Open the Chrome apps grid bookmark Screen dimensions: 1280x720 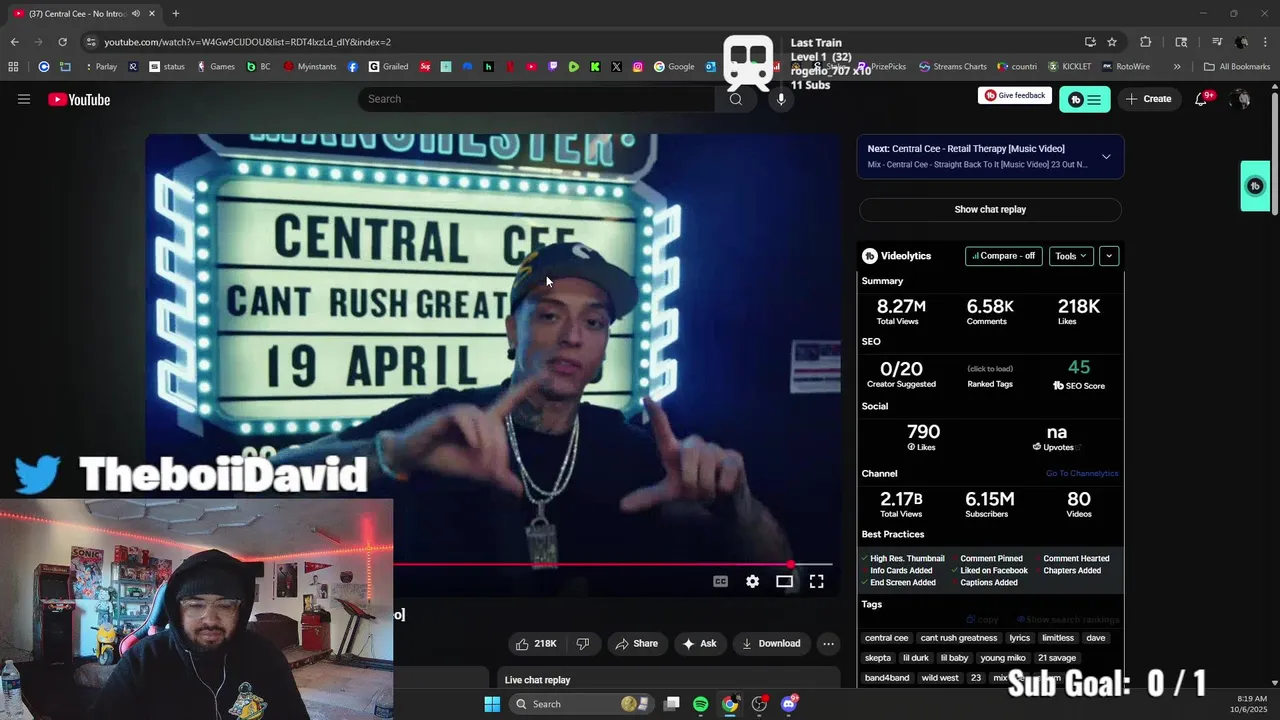[13, 67]
